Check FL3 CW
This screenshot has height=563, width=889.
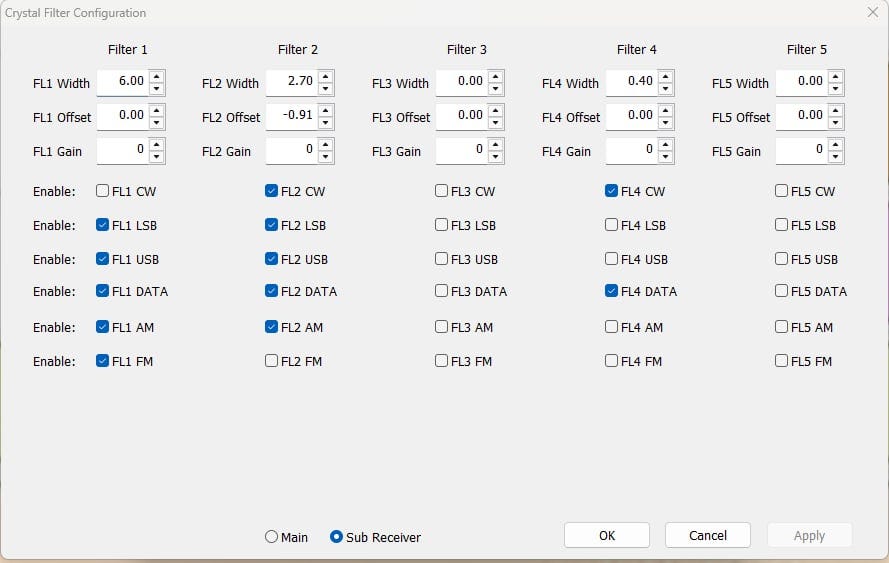click(441, 191)
